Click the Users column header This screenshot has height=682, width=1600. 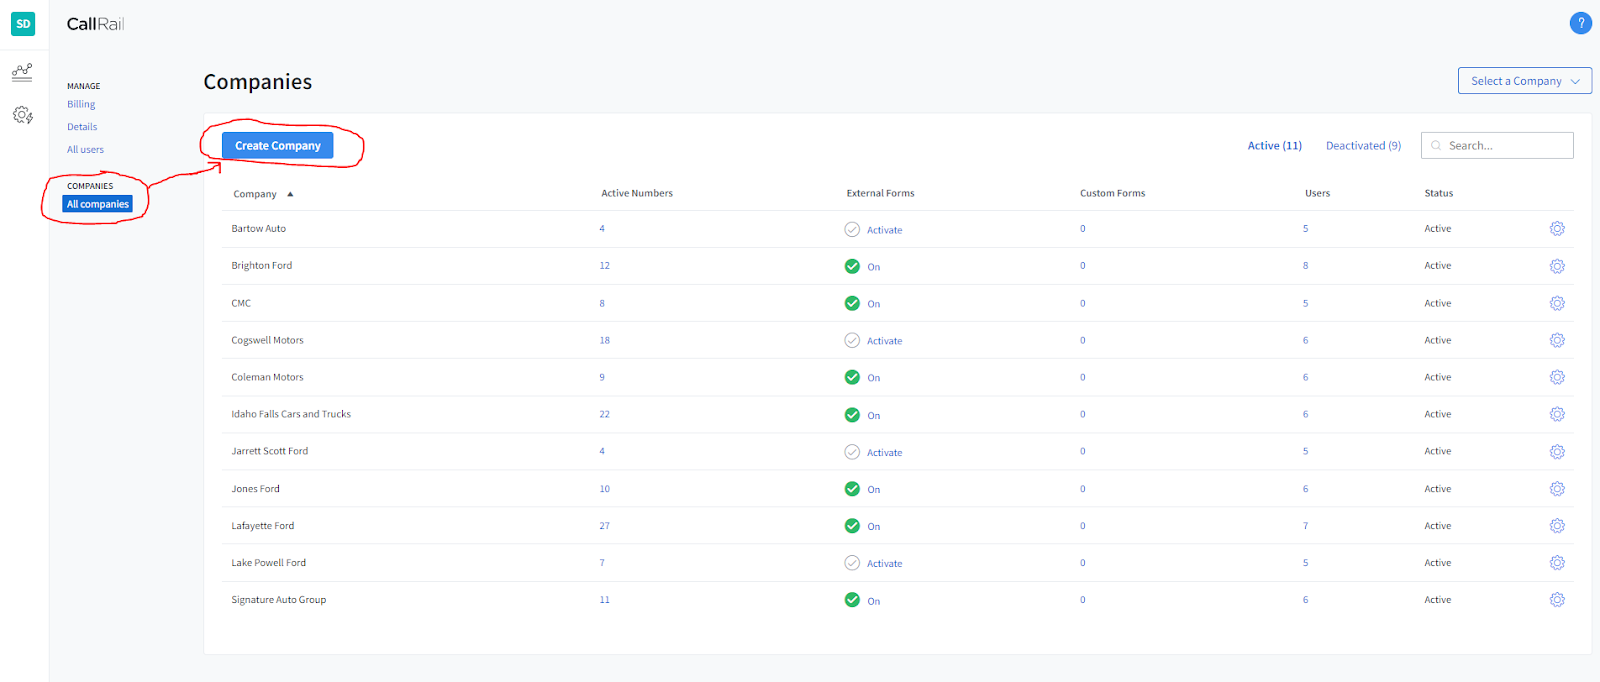1317,193
